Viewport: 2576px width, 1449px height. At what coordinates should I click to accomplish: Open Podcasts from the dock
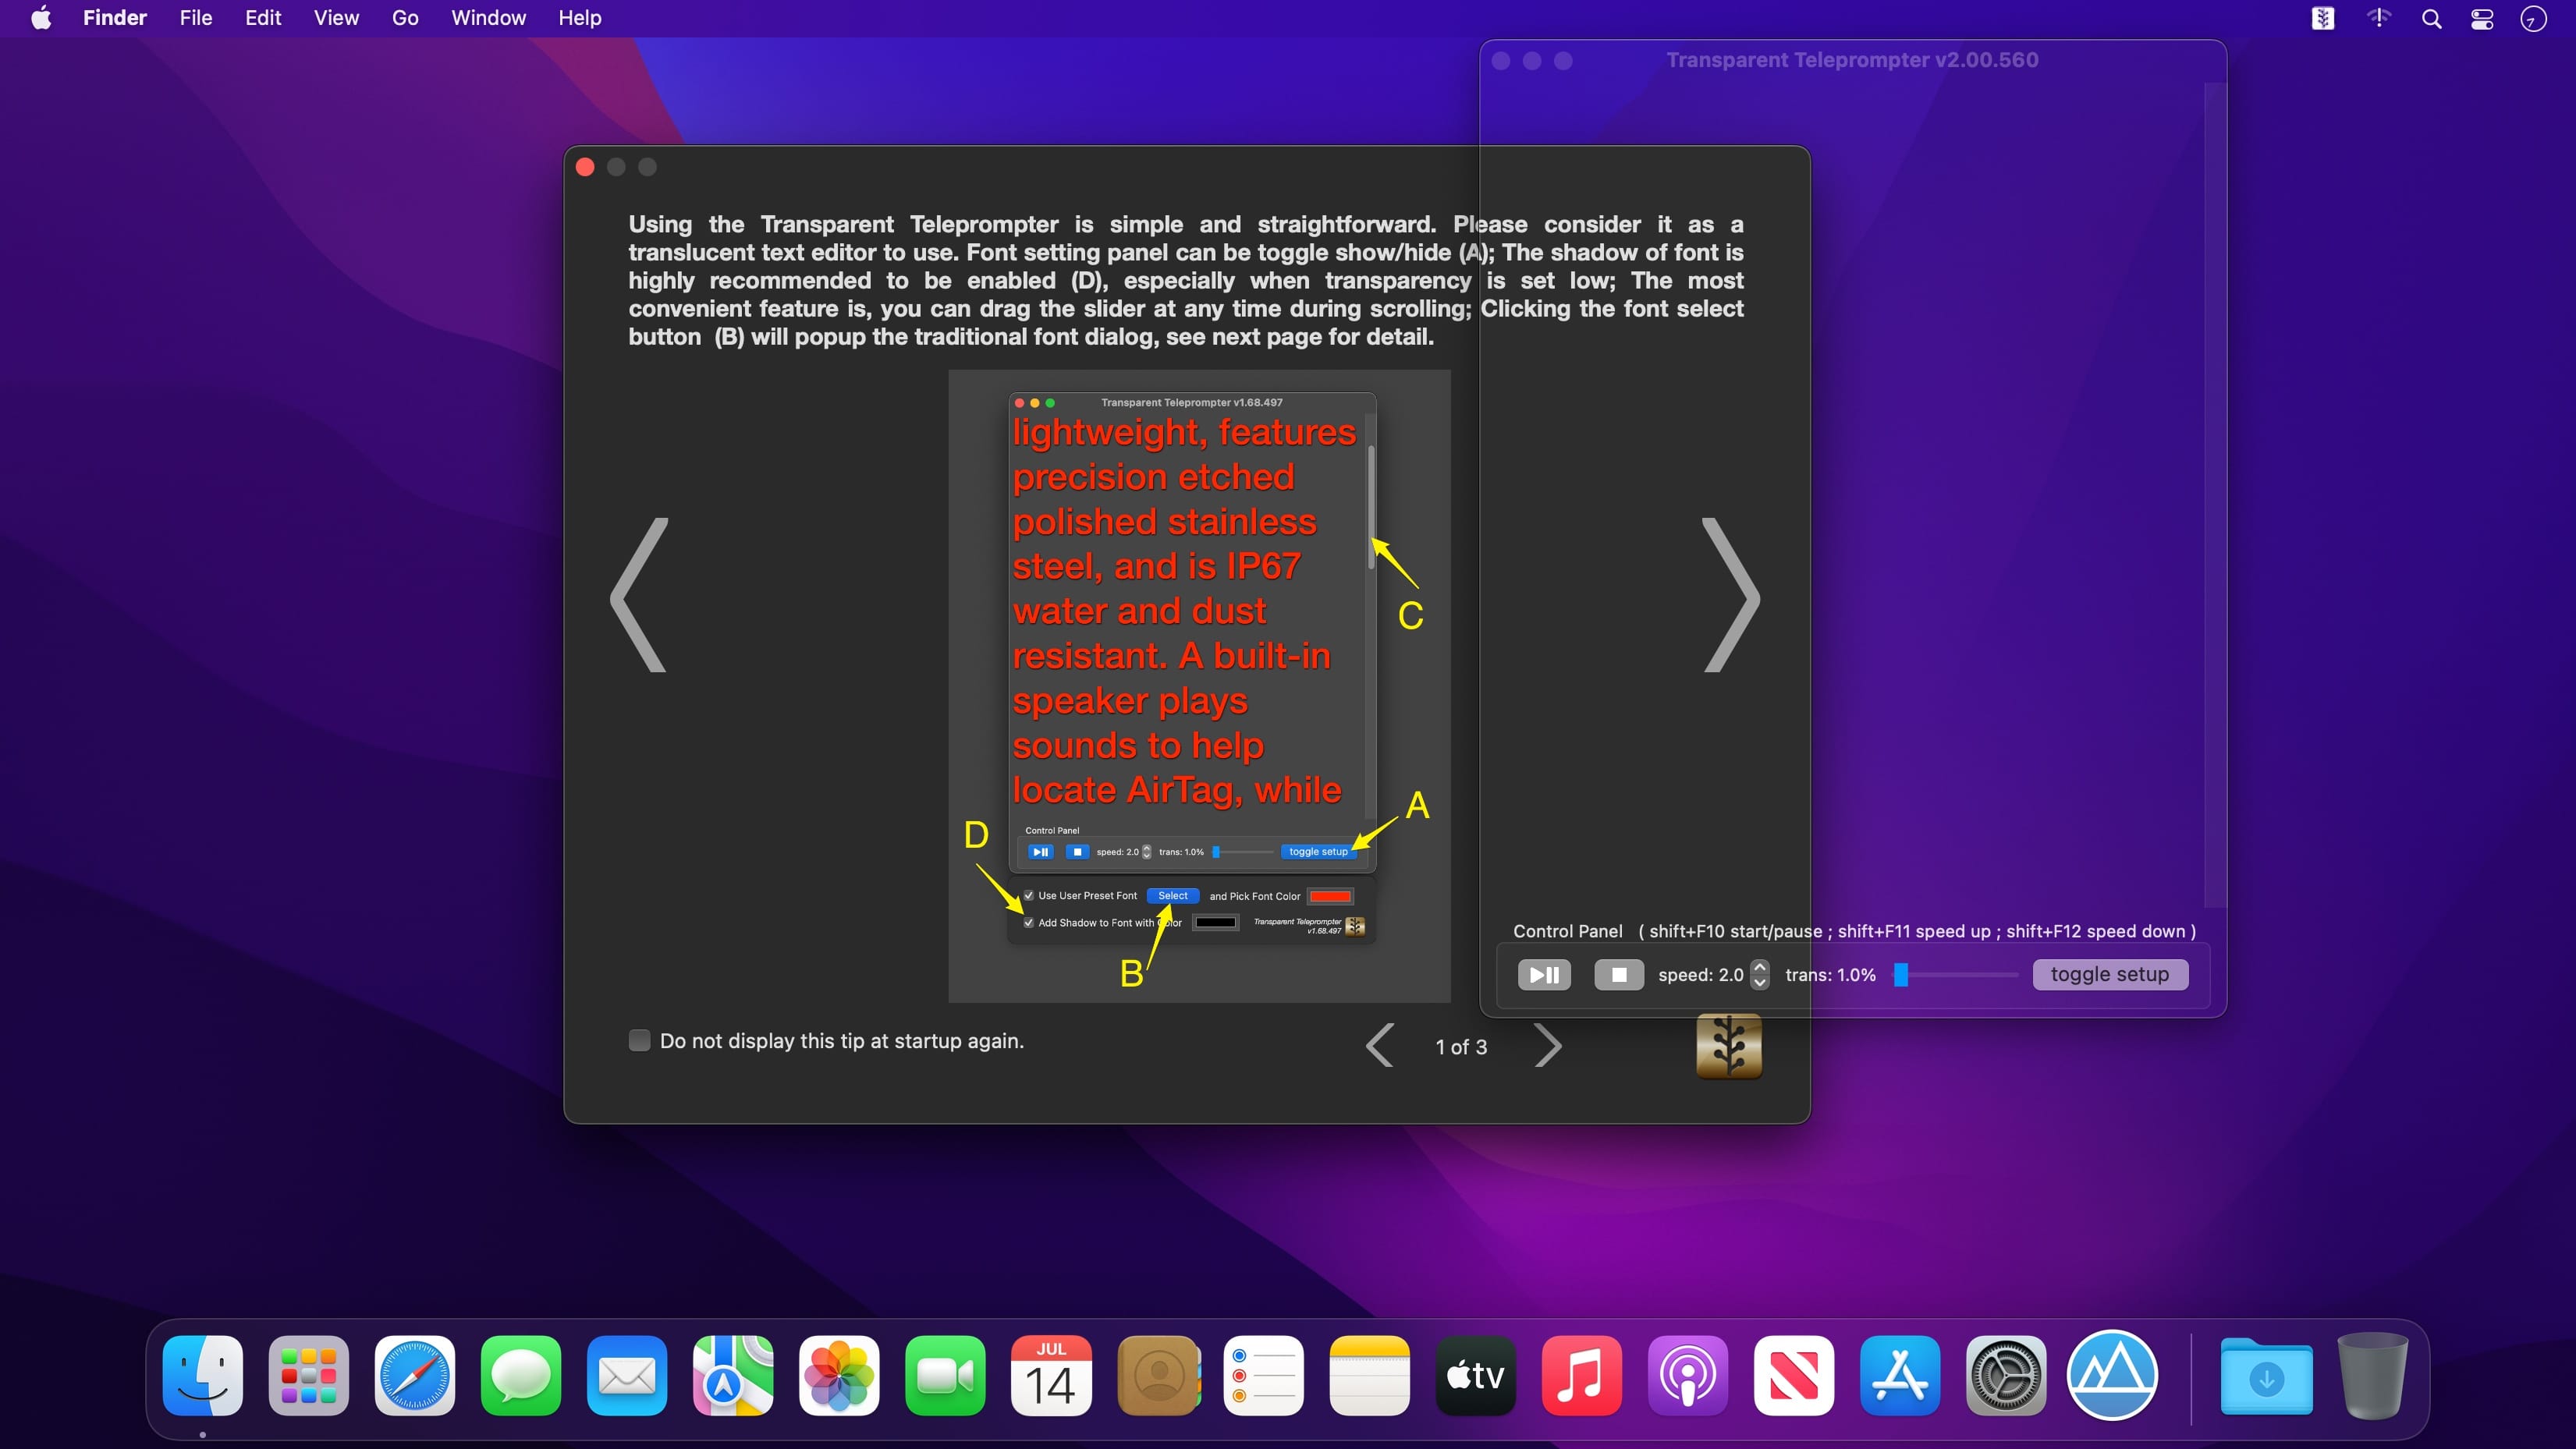point(1687,1375)
